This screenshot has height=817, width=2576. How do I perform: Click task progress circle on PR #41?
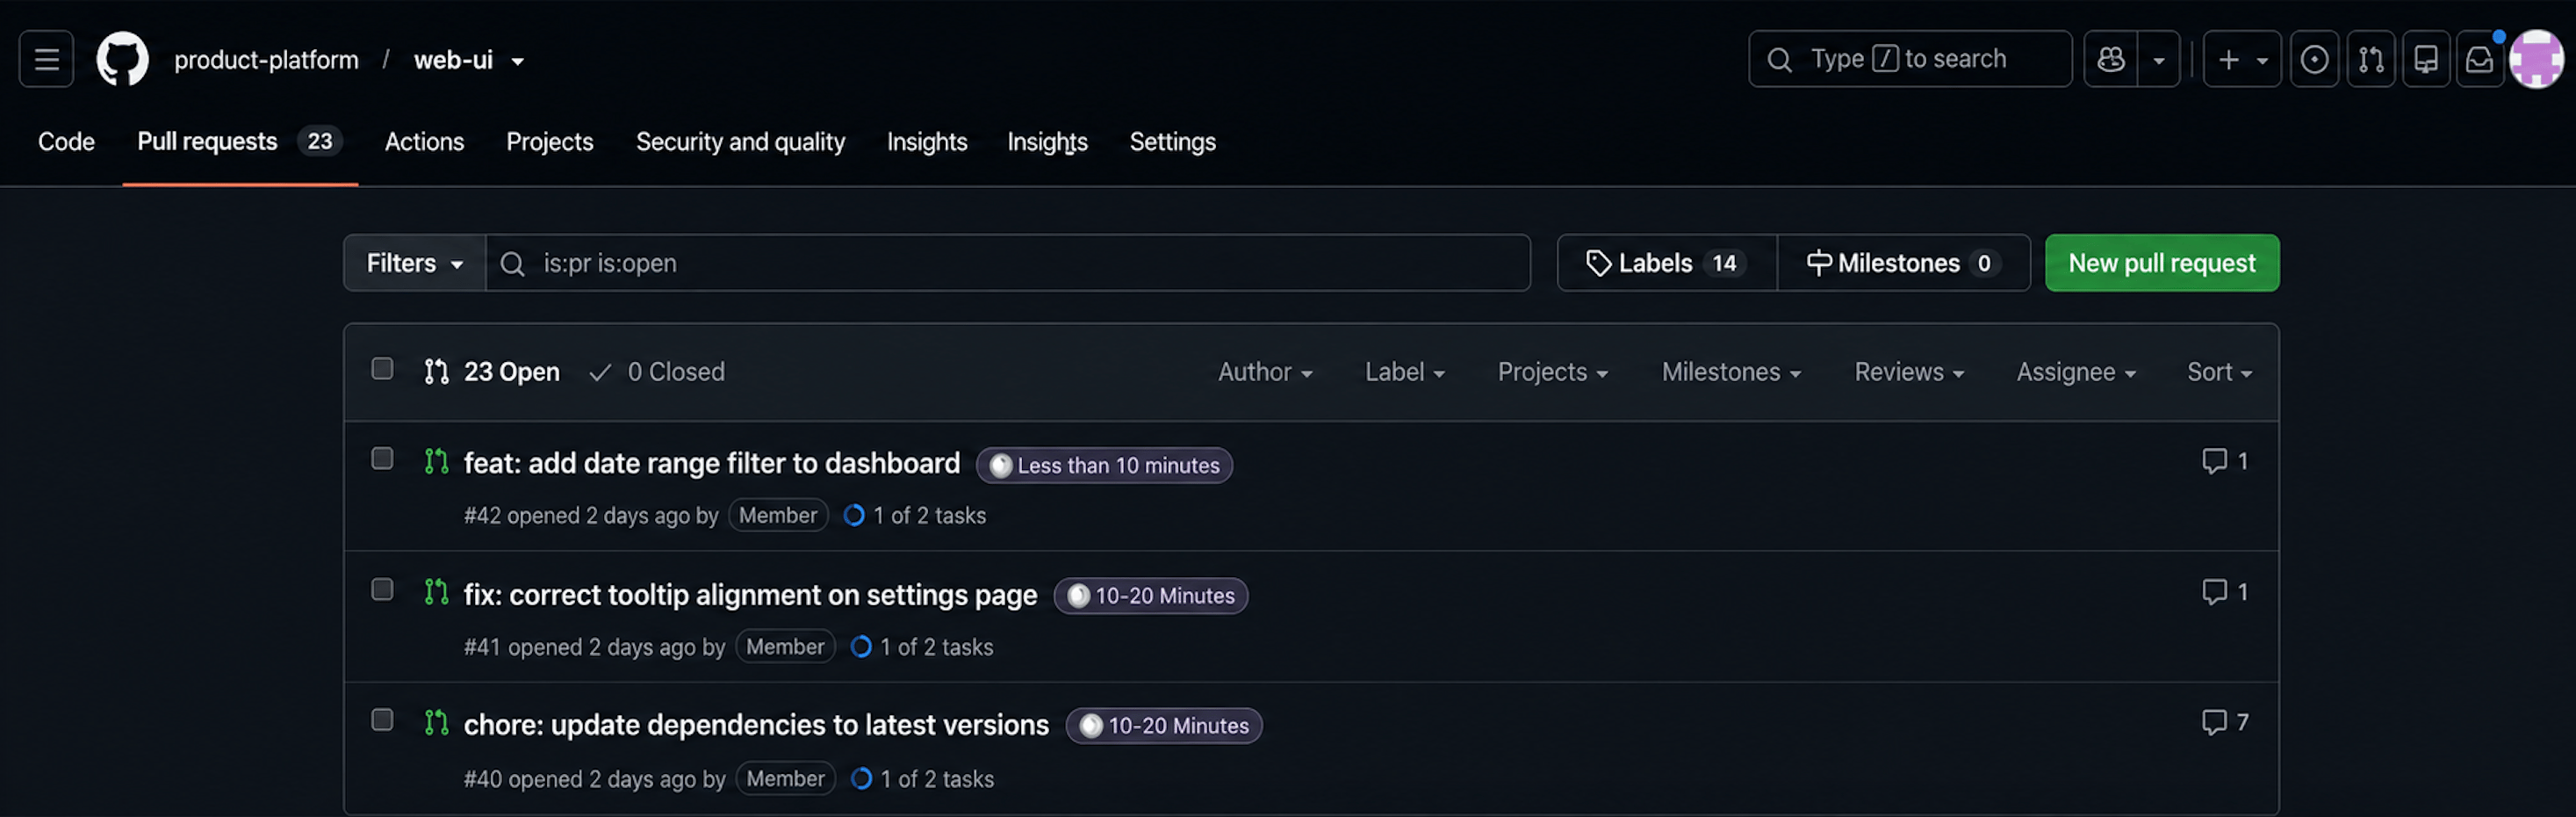861,647
